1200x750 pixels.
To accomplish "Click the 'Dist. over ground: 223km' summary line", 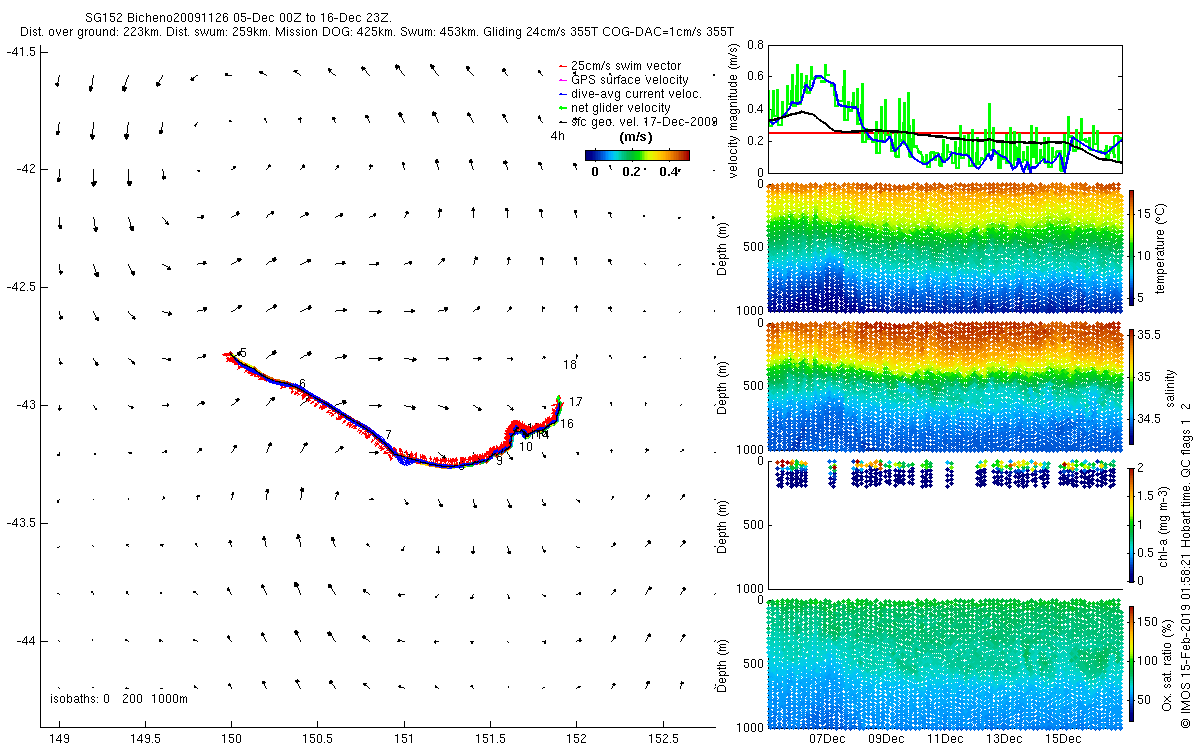I will (376, 32).
